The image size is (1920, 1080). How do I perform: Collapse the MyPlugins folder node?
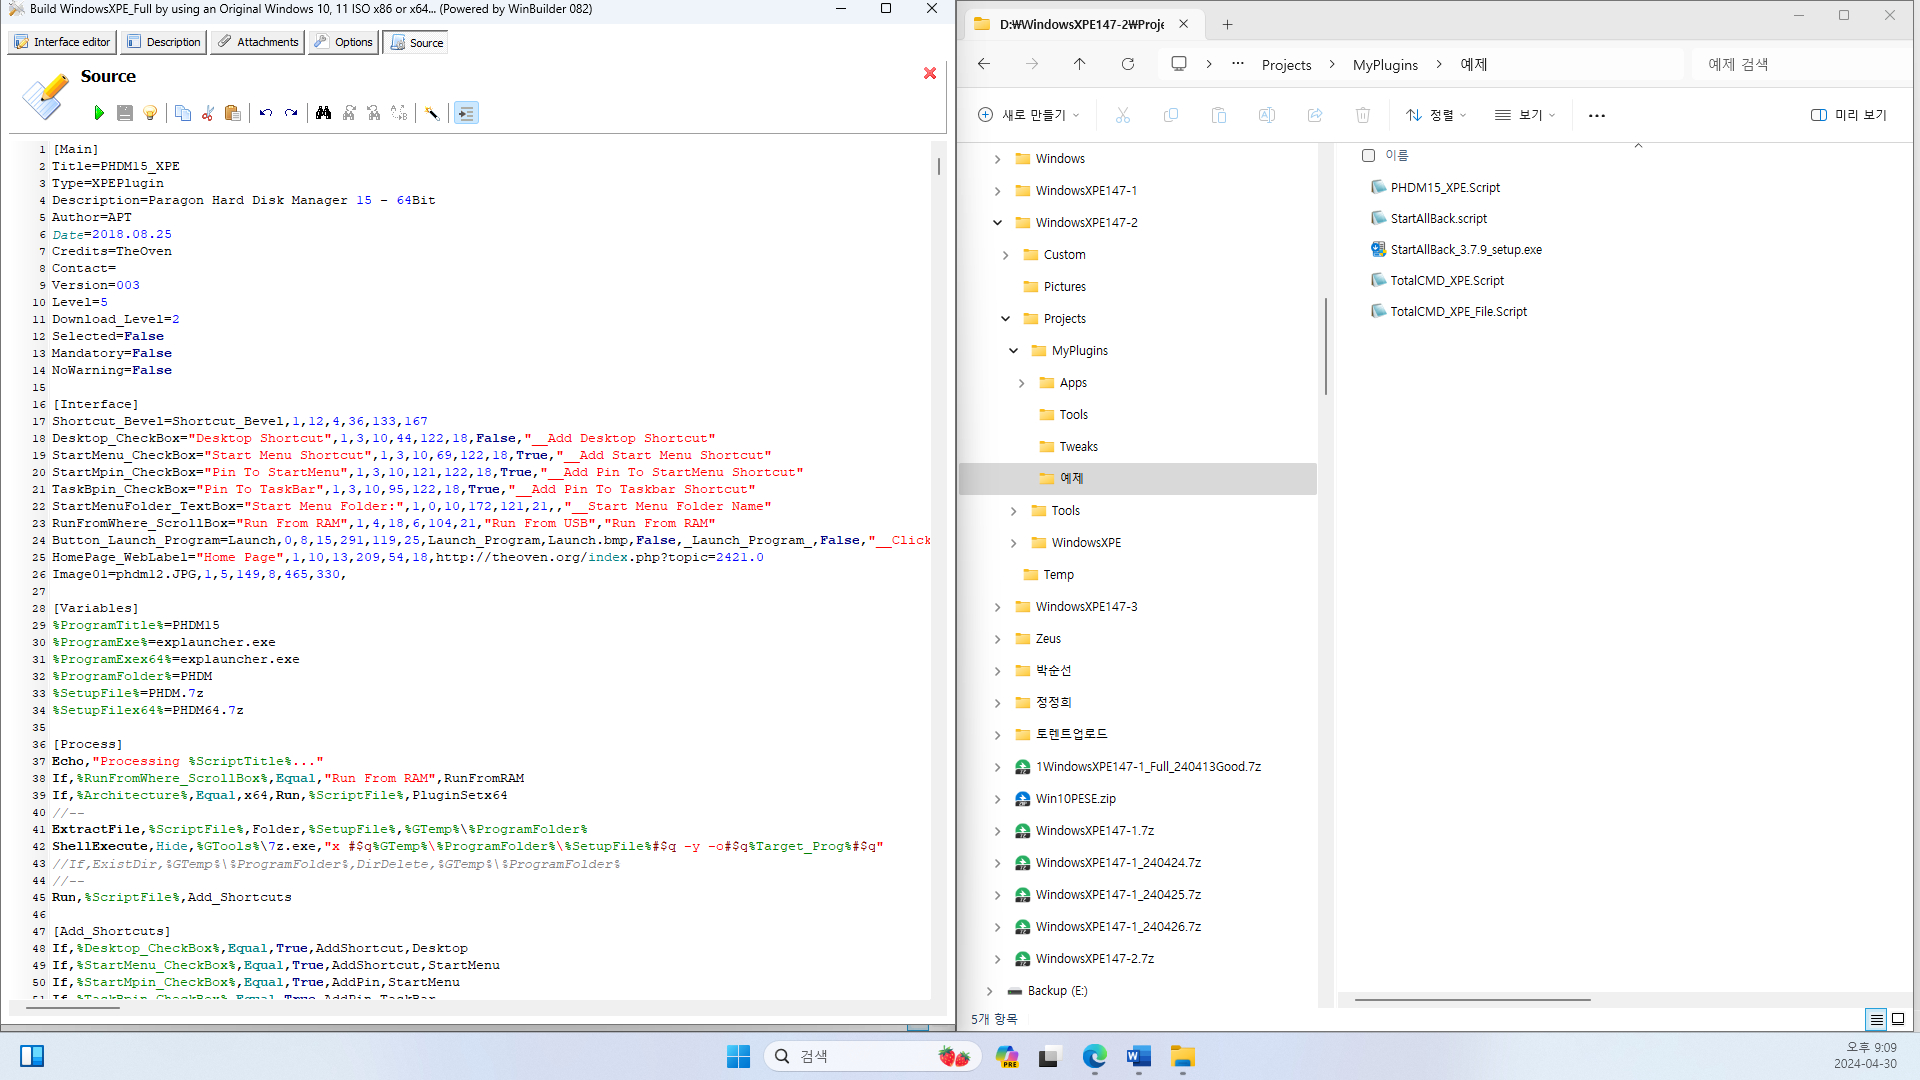(1013, 351)
